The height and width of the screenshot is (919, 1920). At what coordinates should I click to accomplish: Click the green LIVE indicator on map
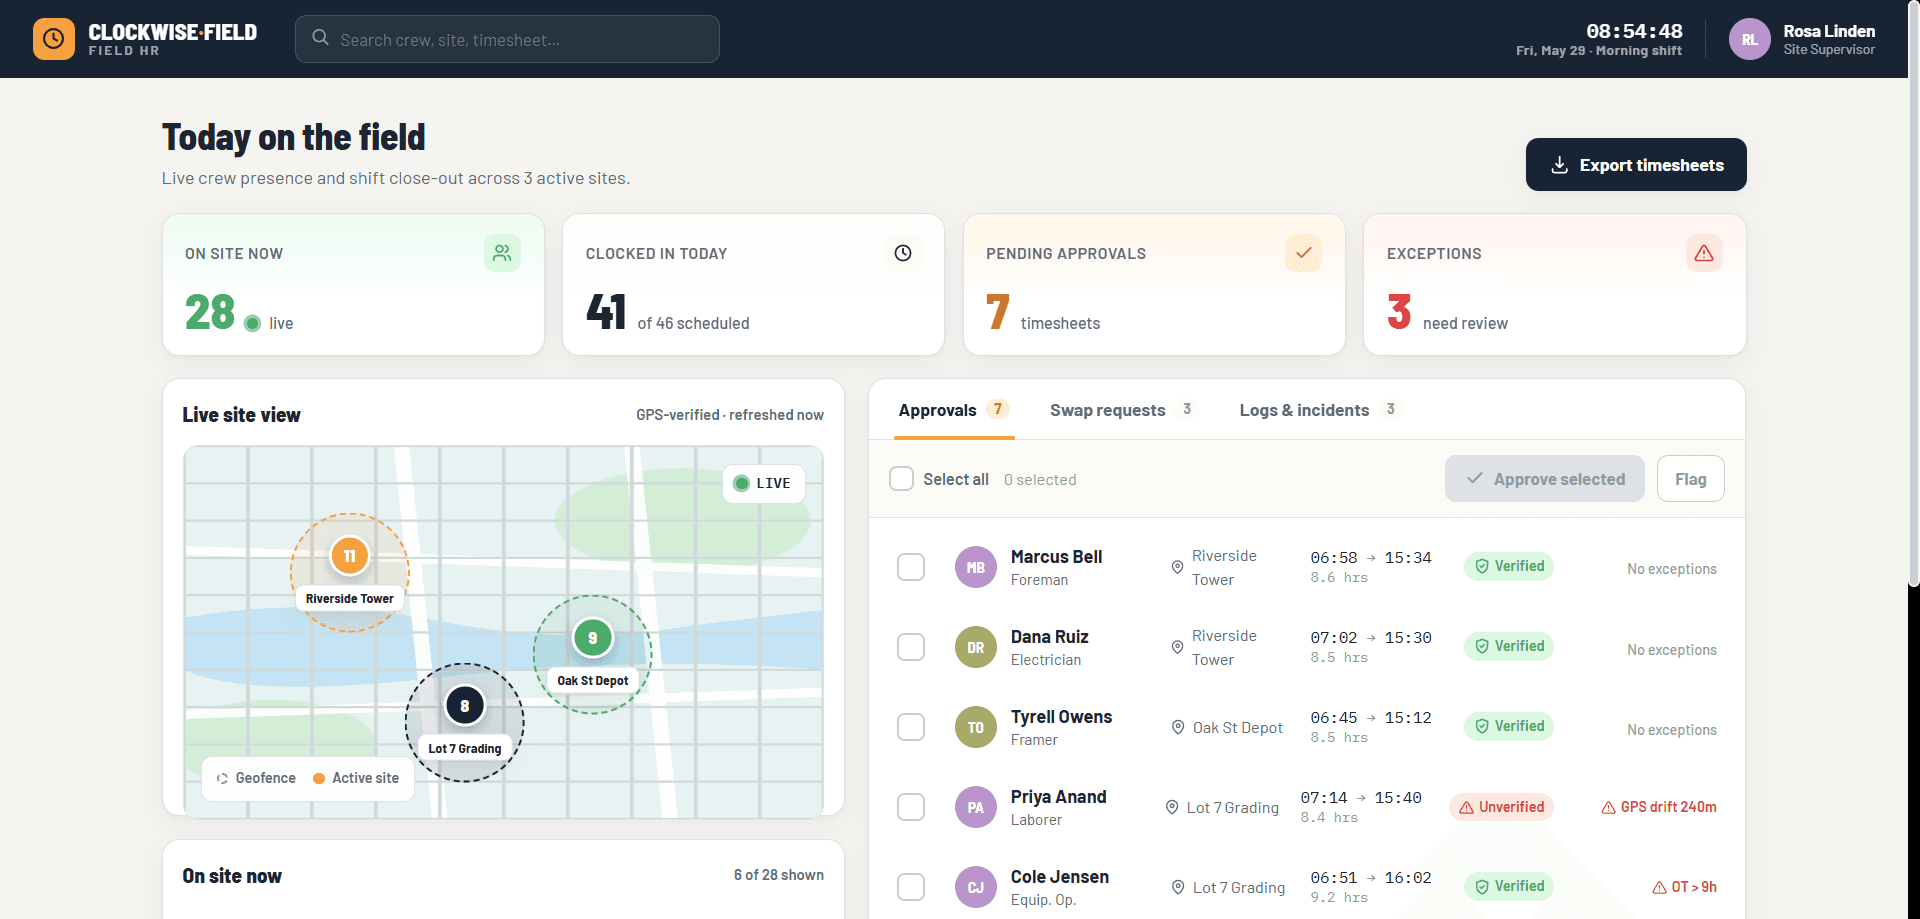pyautogui.click(x=763, y=483)
